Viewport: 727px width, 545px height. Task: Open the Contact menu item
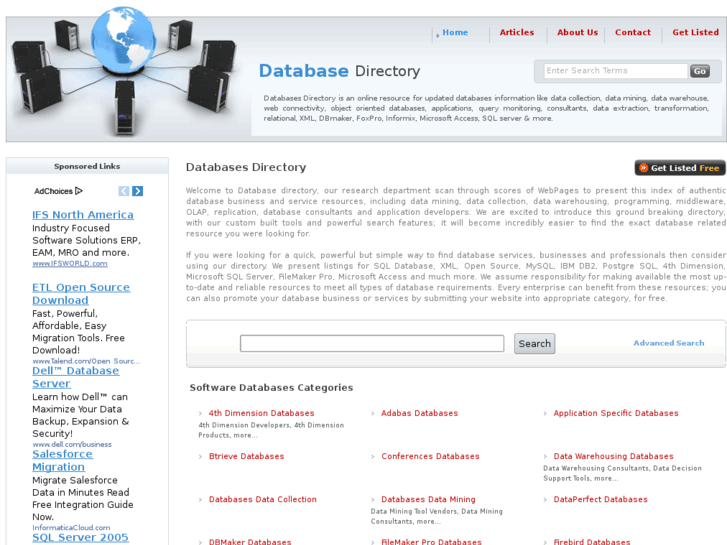point(633,32)
